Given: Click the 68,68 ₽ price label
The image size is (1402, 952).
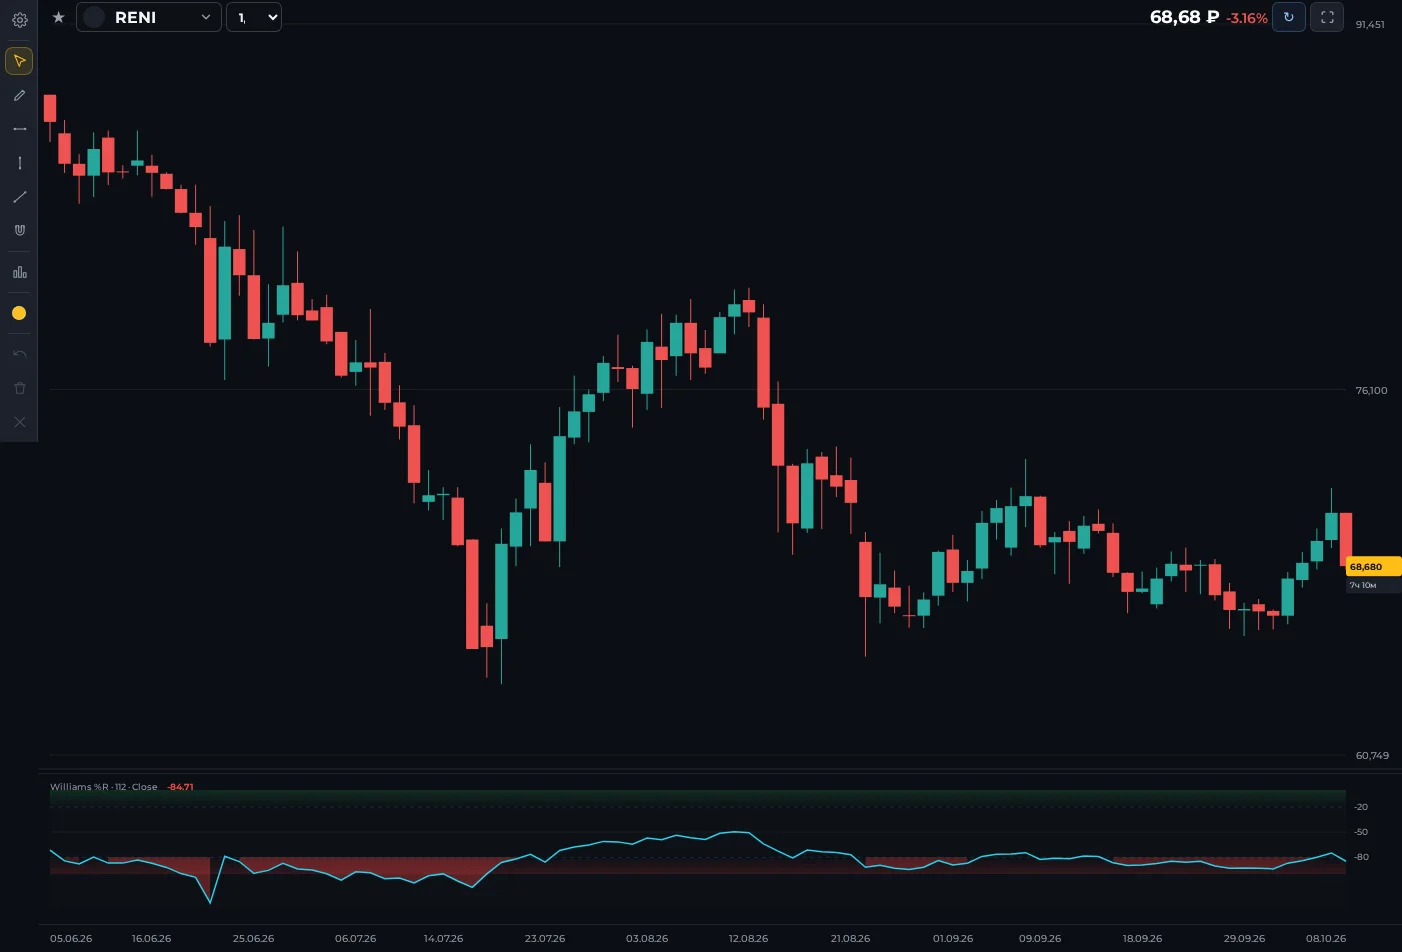Looking at the screenshot, I should 1184,17.
